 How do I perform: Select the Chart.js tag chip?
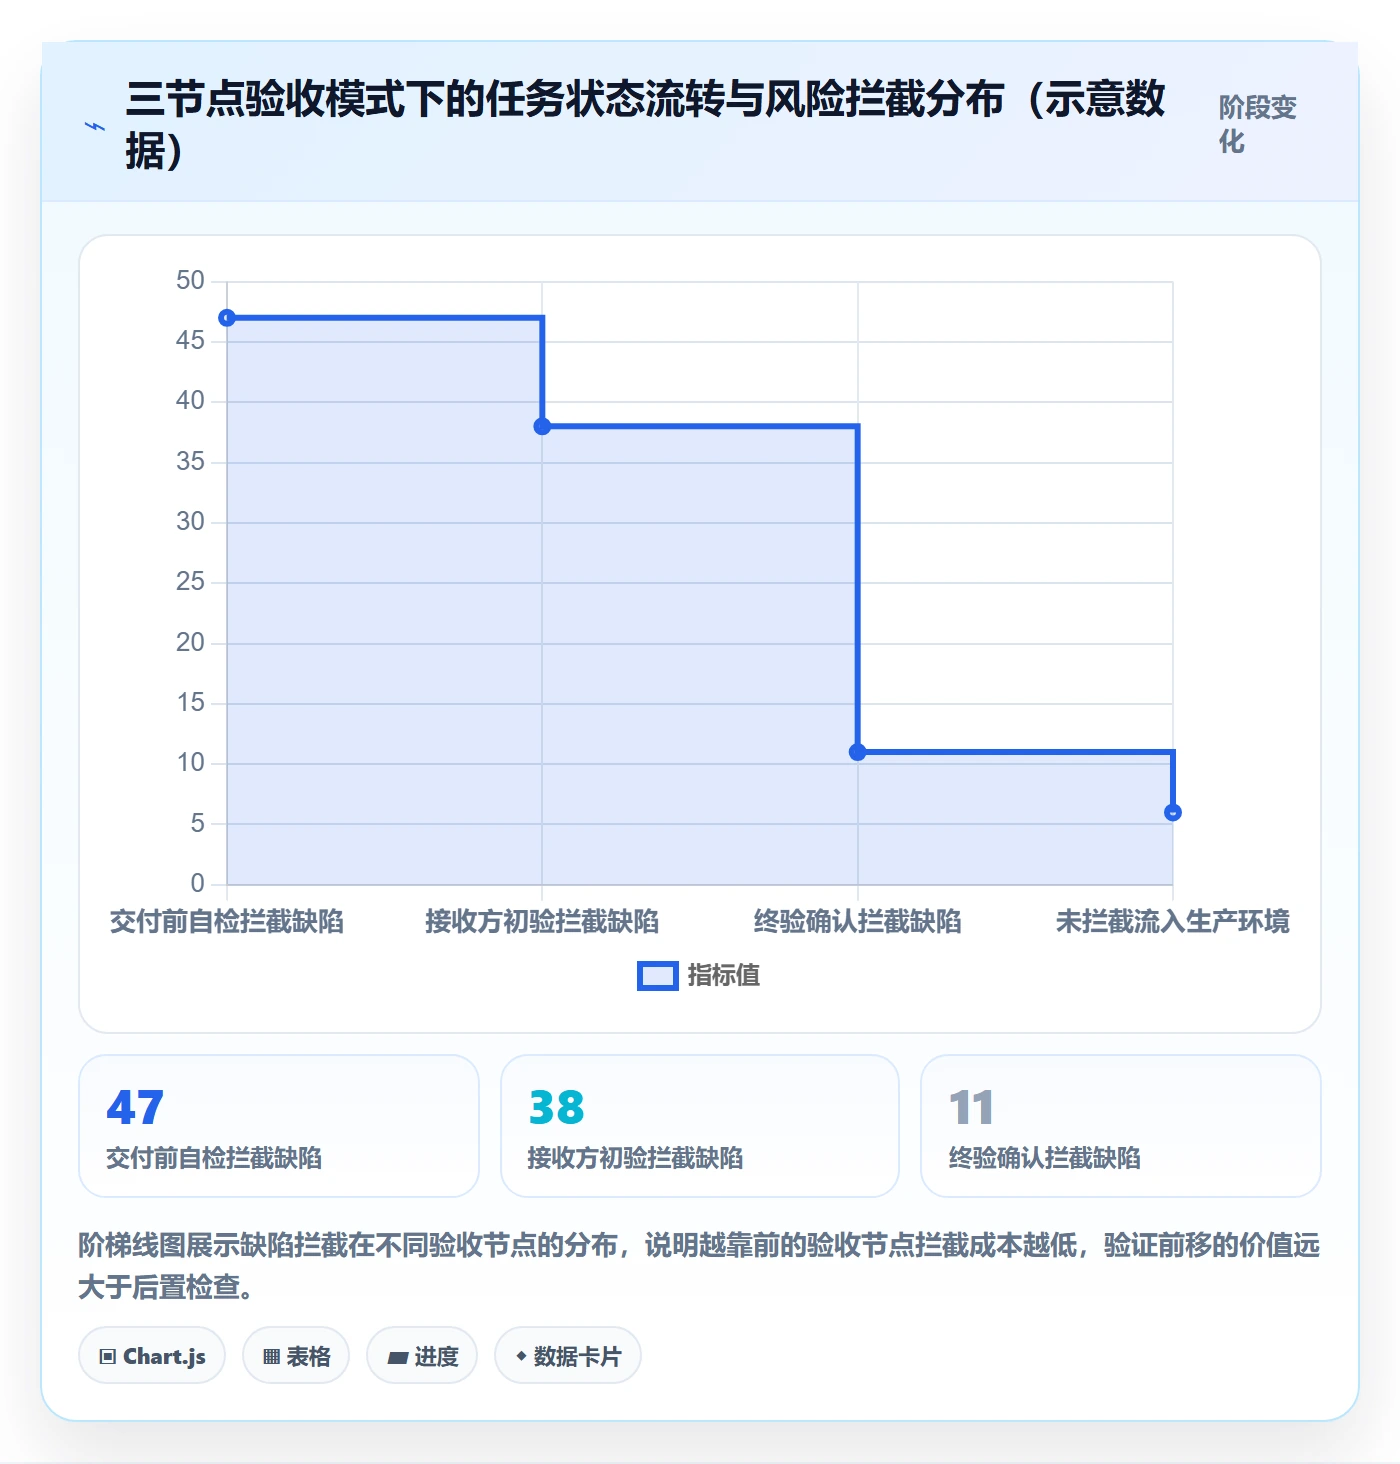(152, 1356)
